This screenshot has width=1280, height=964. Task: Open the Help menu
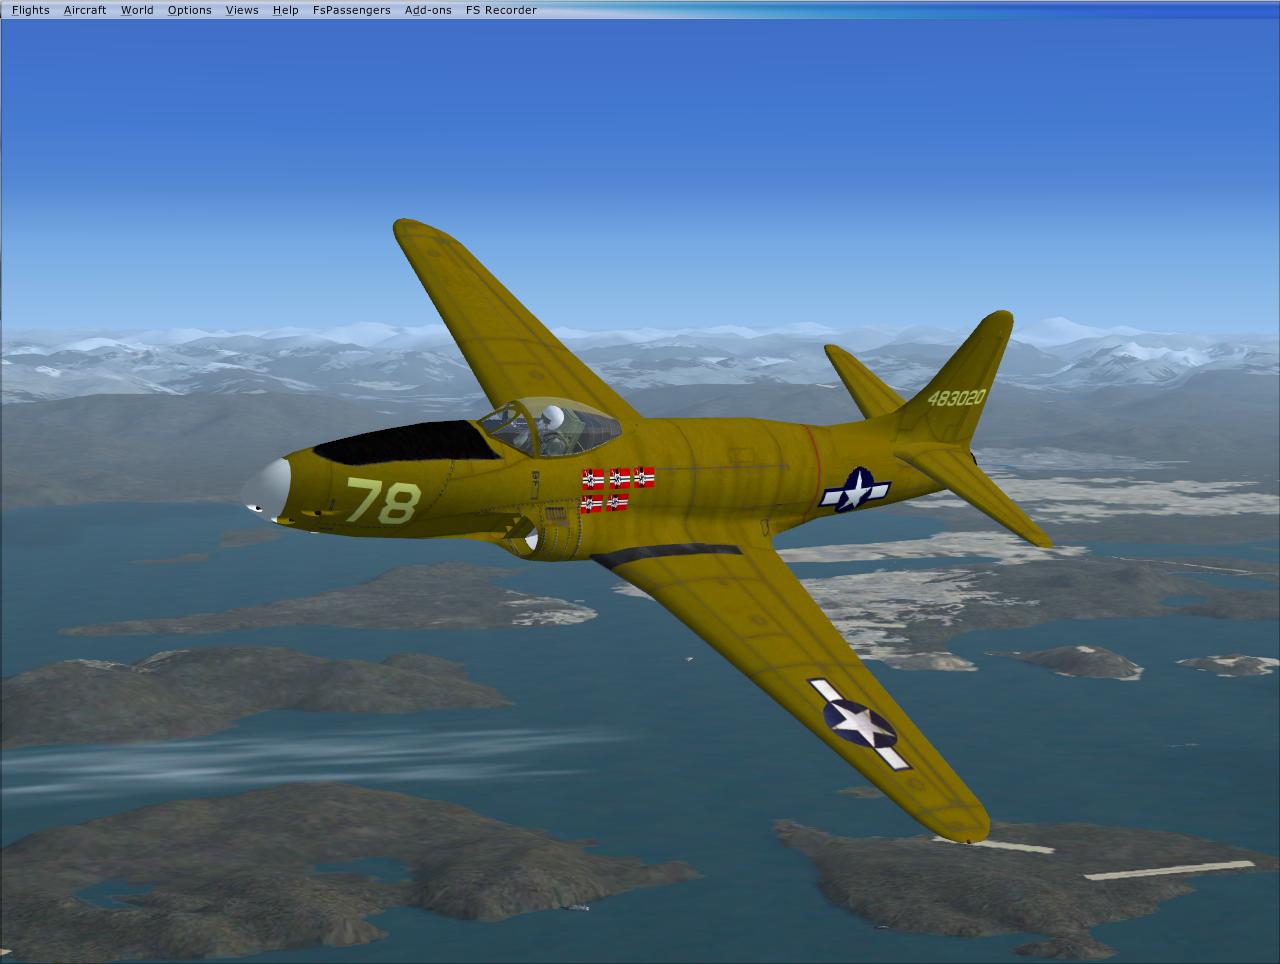pos(285,10)
